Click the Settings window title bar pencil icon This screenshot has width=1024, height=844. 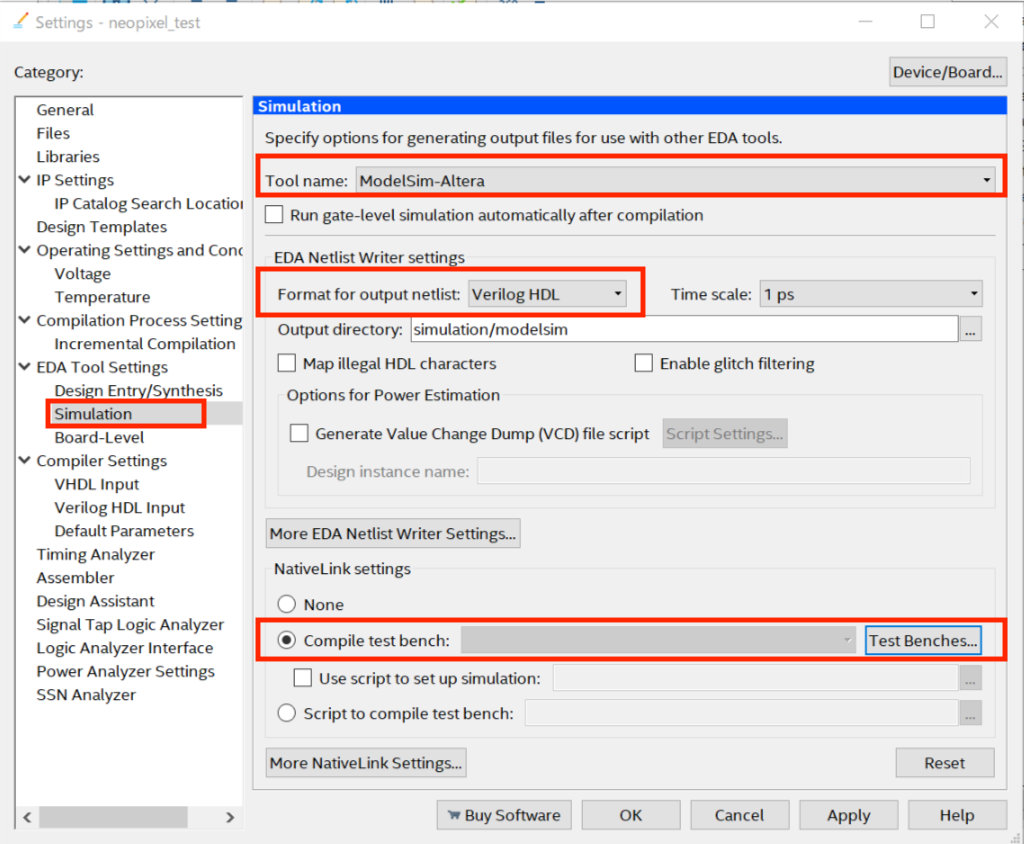20,21
